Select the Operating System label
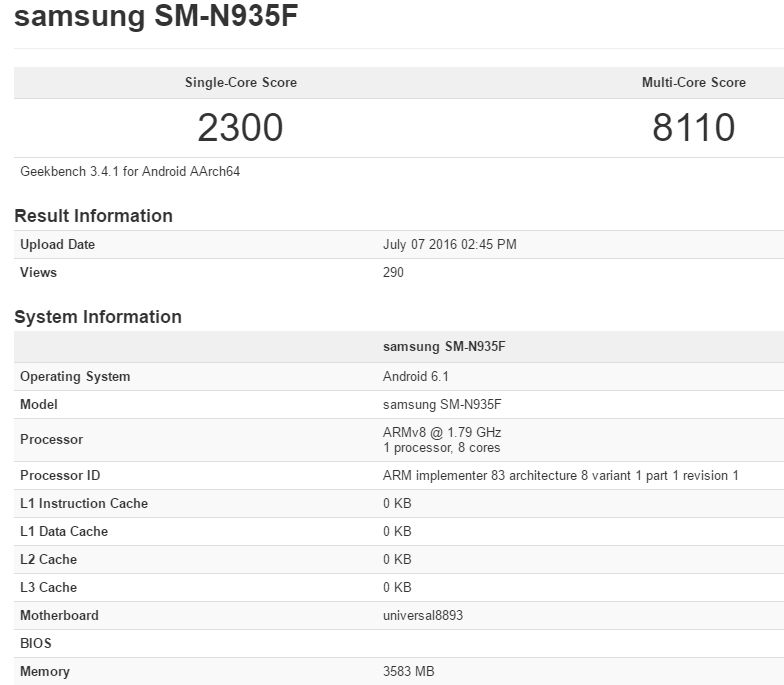 coord(75,376)
